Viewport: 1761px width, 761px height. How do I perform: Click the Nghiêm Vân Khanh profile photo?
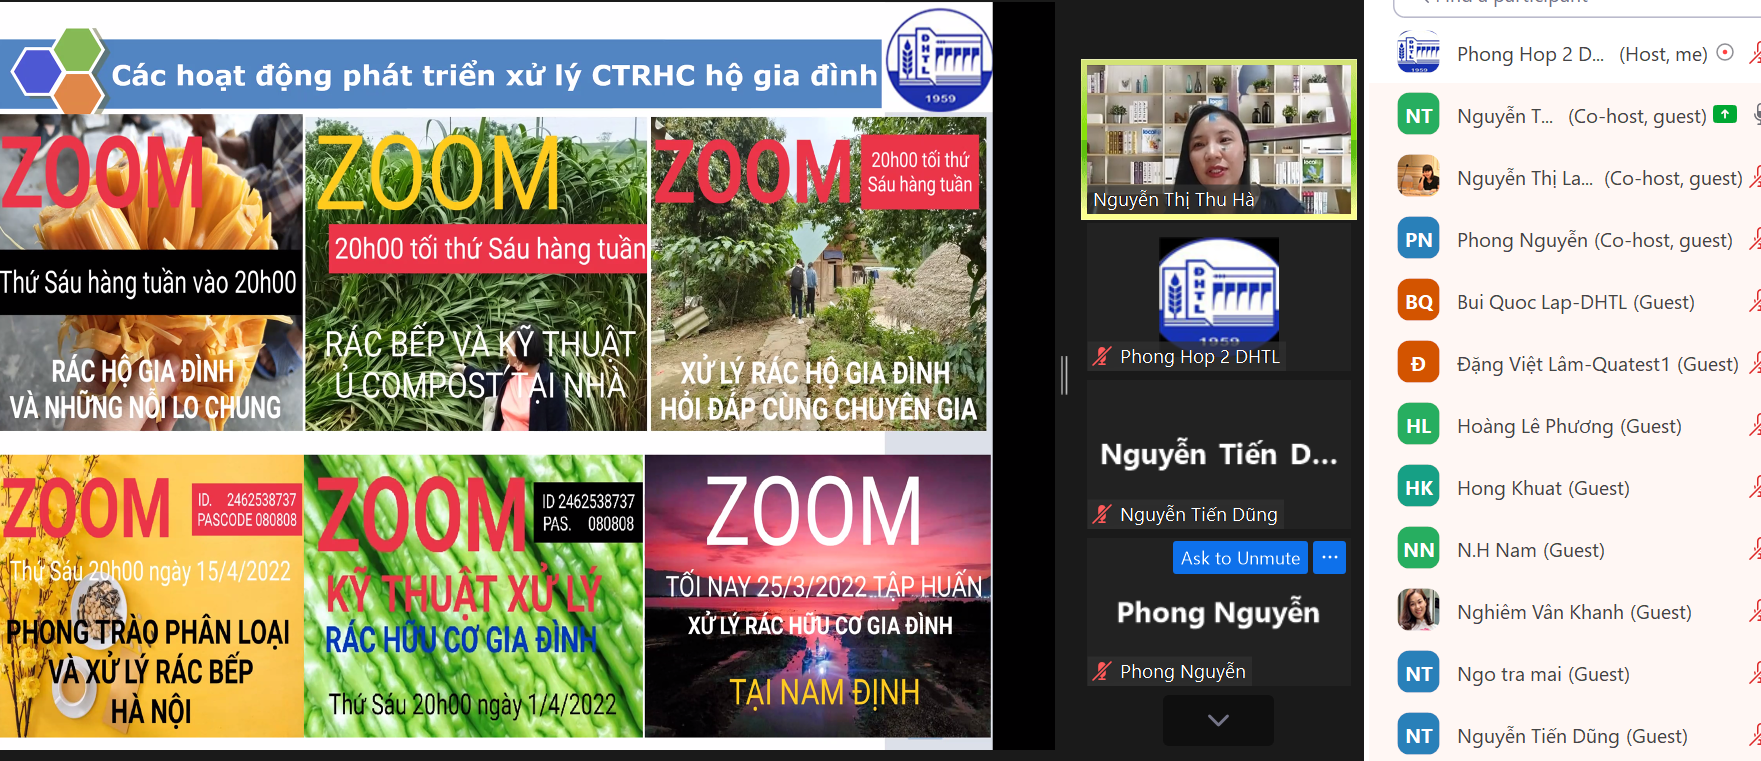pyautogui.click(x=1418, y=611)
